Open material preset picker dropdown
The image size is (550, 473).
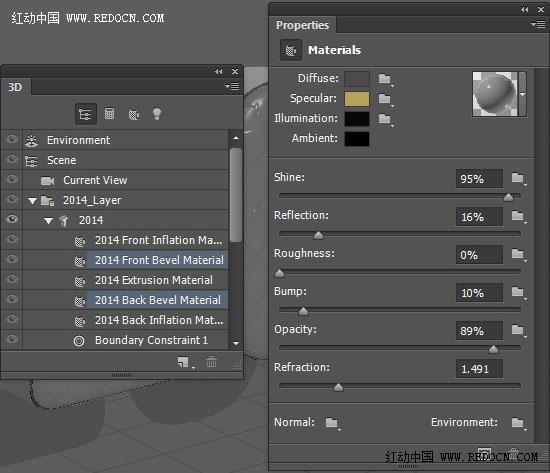tap(523, 94)
